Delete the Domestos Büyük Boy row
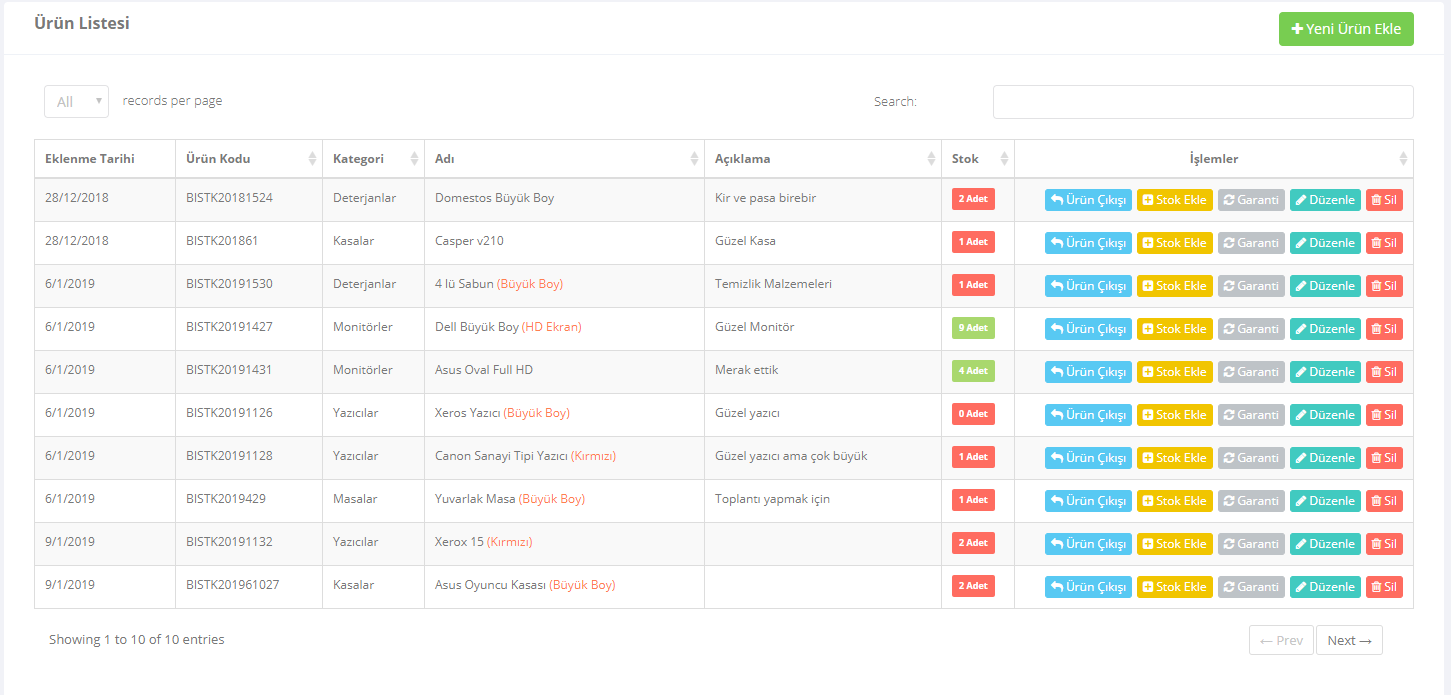Screen dimensions: 1451x695 (x=1384, y=200)
